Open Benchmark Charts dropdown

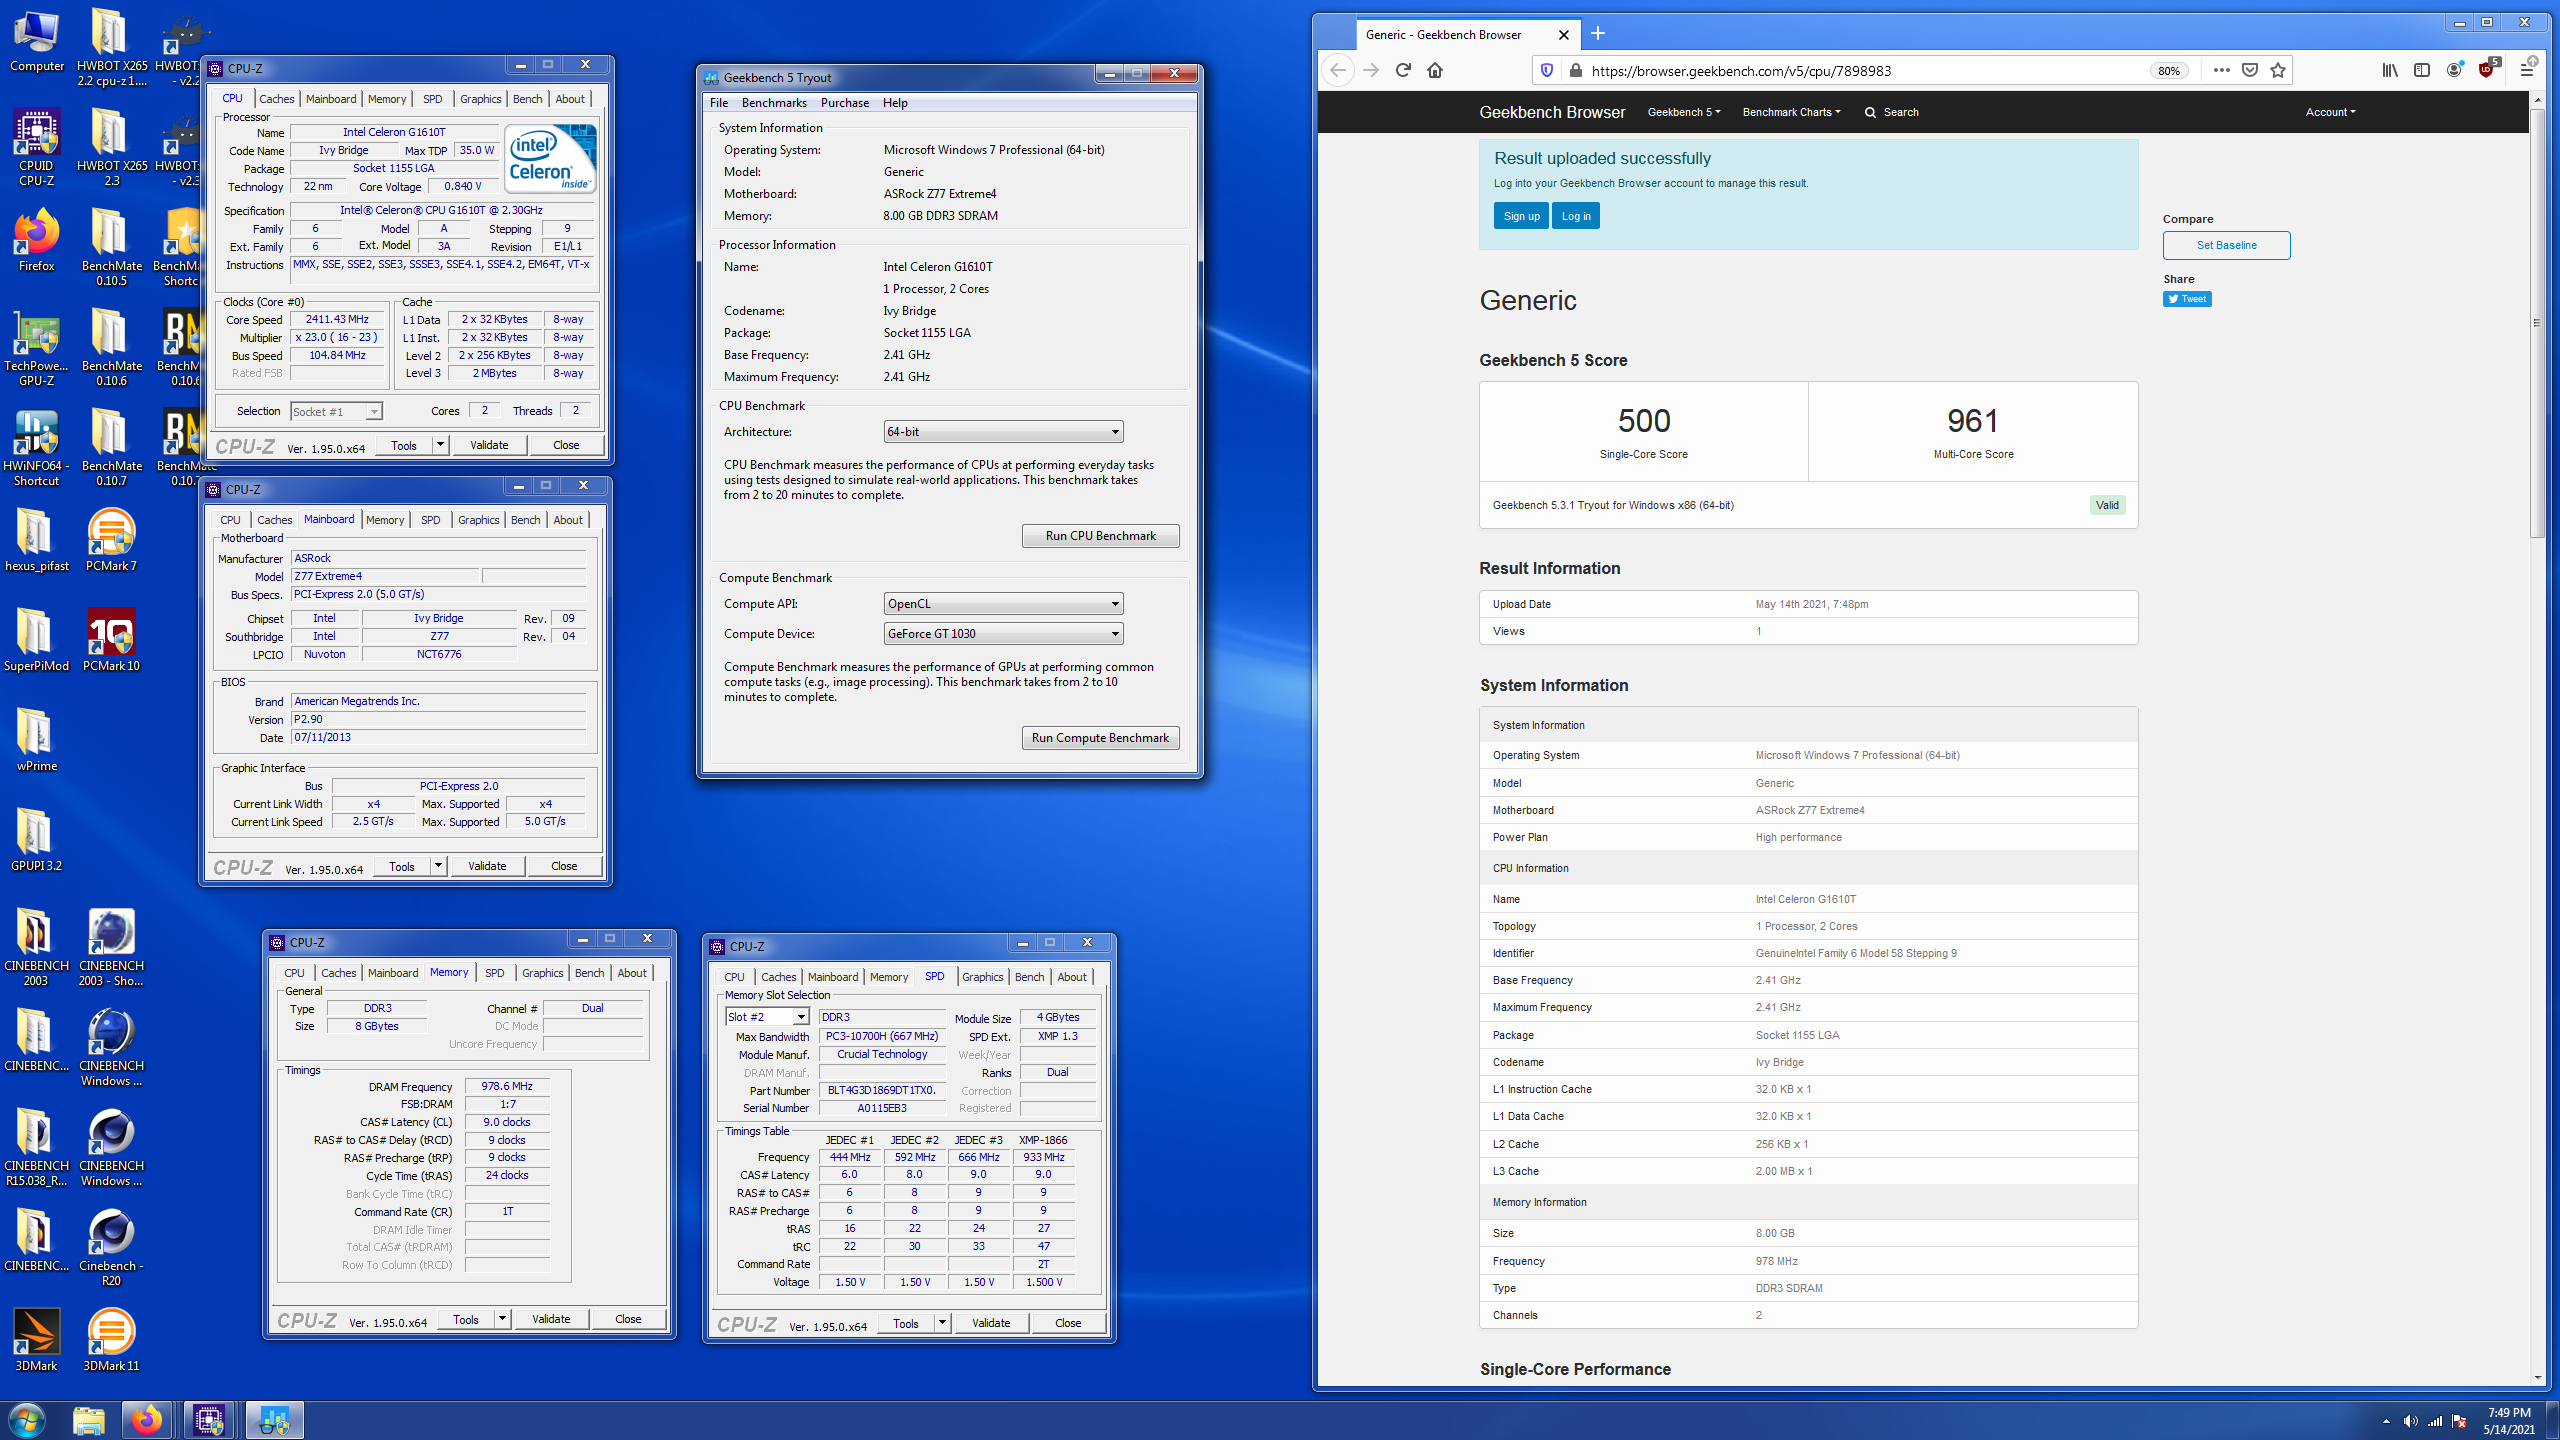coord(1791,112)
